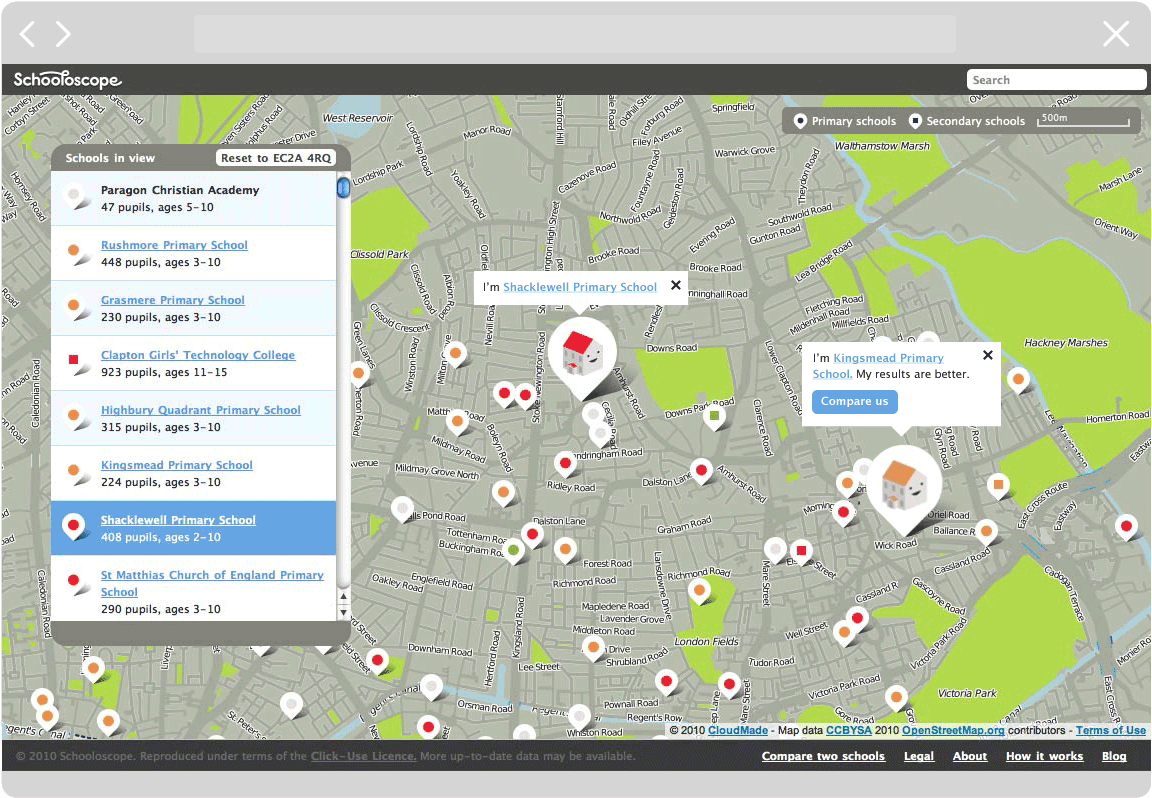Click the pin icon beside Rushmore Primary School
1152x798 pixels.
[74, 250]
